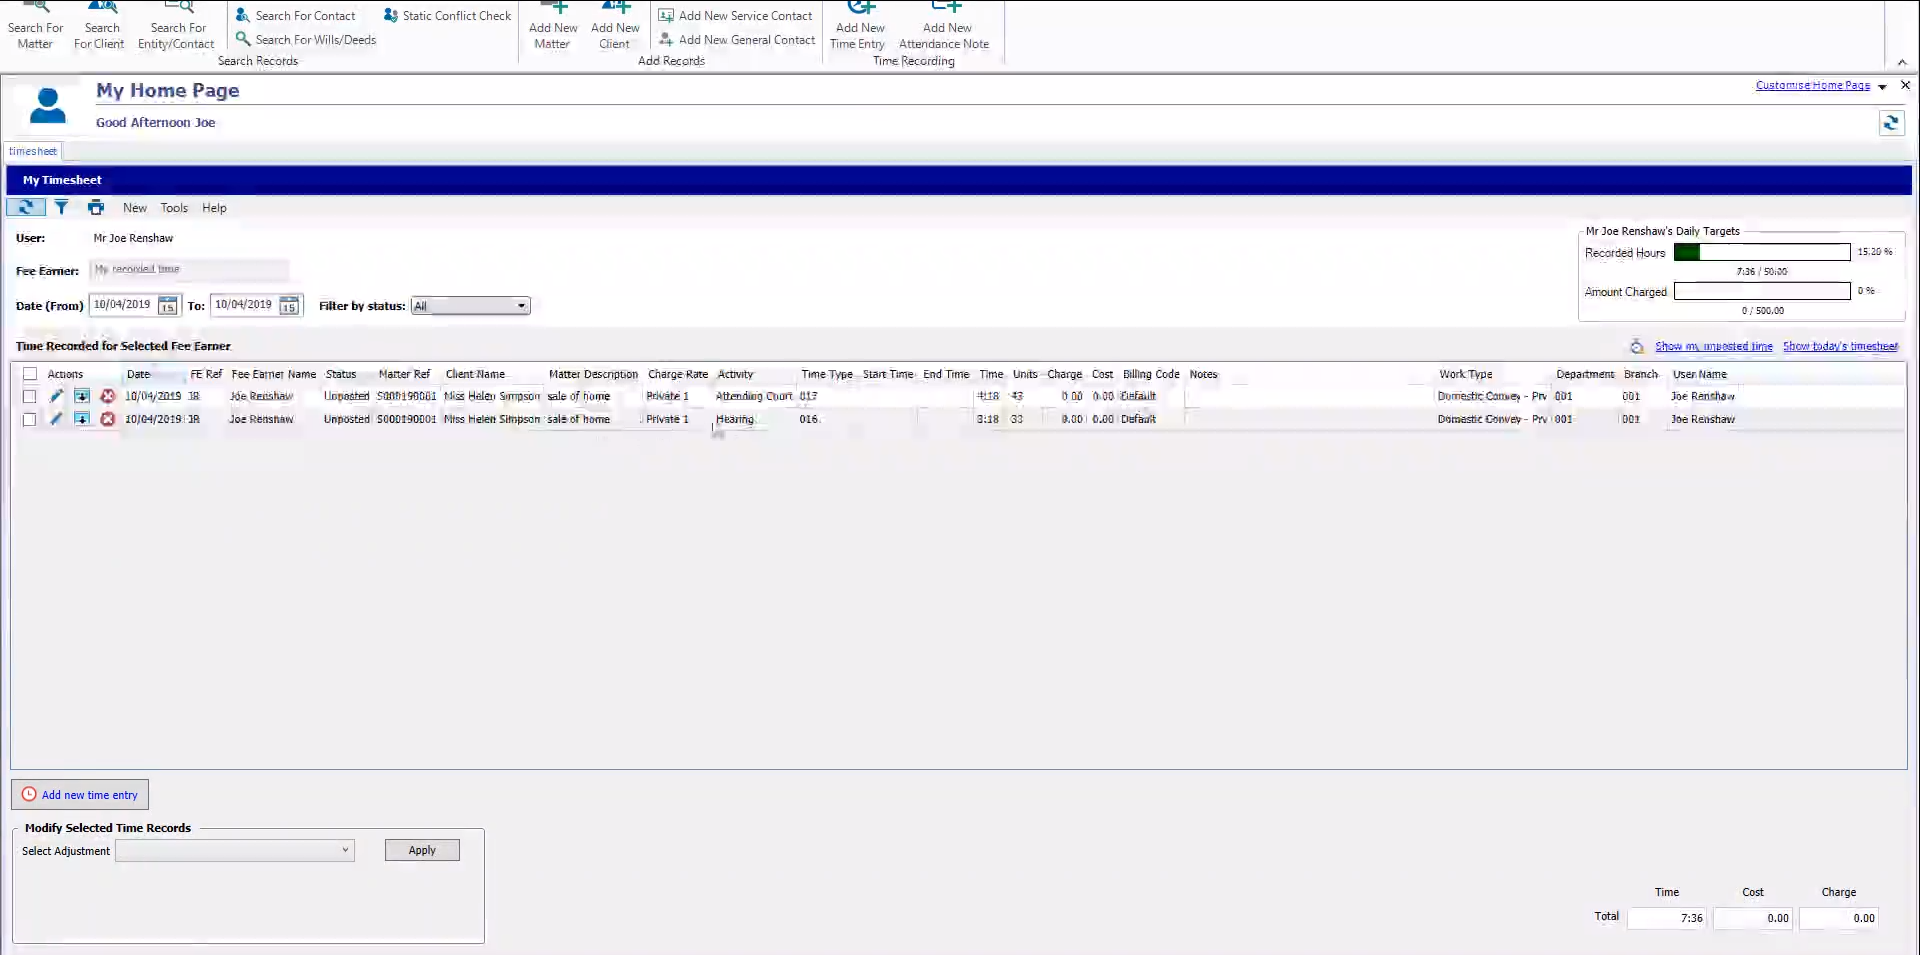The width and height of the screenshot is (1920, 955).
Task: Edit the Hearing entry with its pencil icon
Action: click(x=56, y=419)
